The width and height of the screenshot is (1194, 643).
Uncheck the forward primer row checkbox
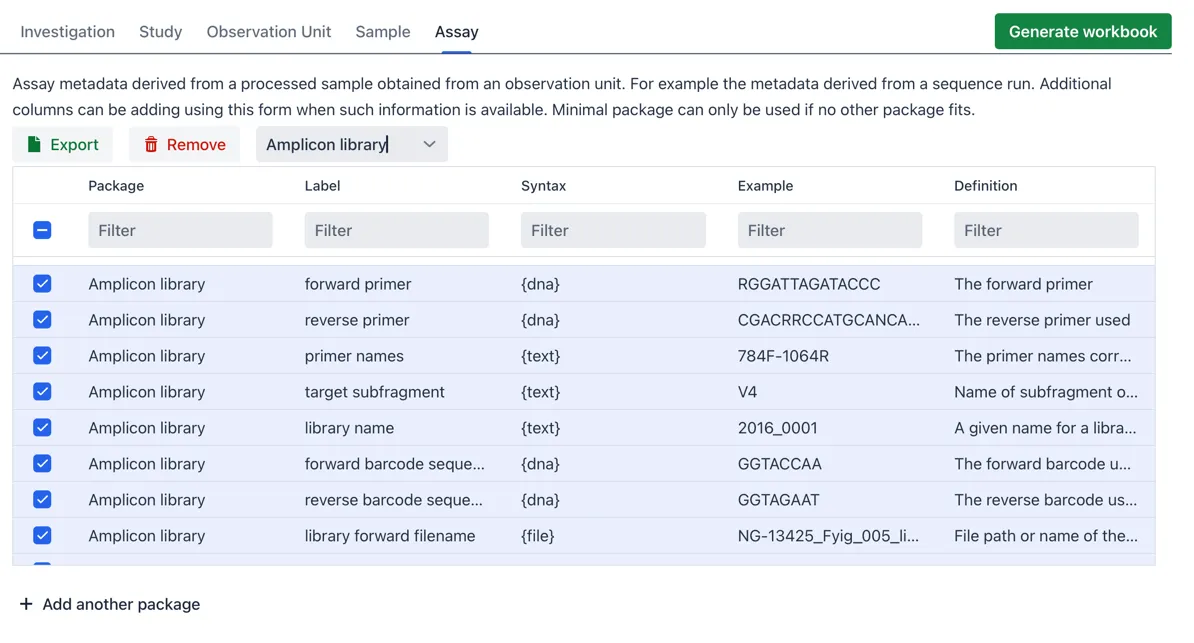(42, 283)
